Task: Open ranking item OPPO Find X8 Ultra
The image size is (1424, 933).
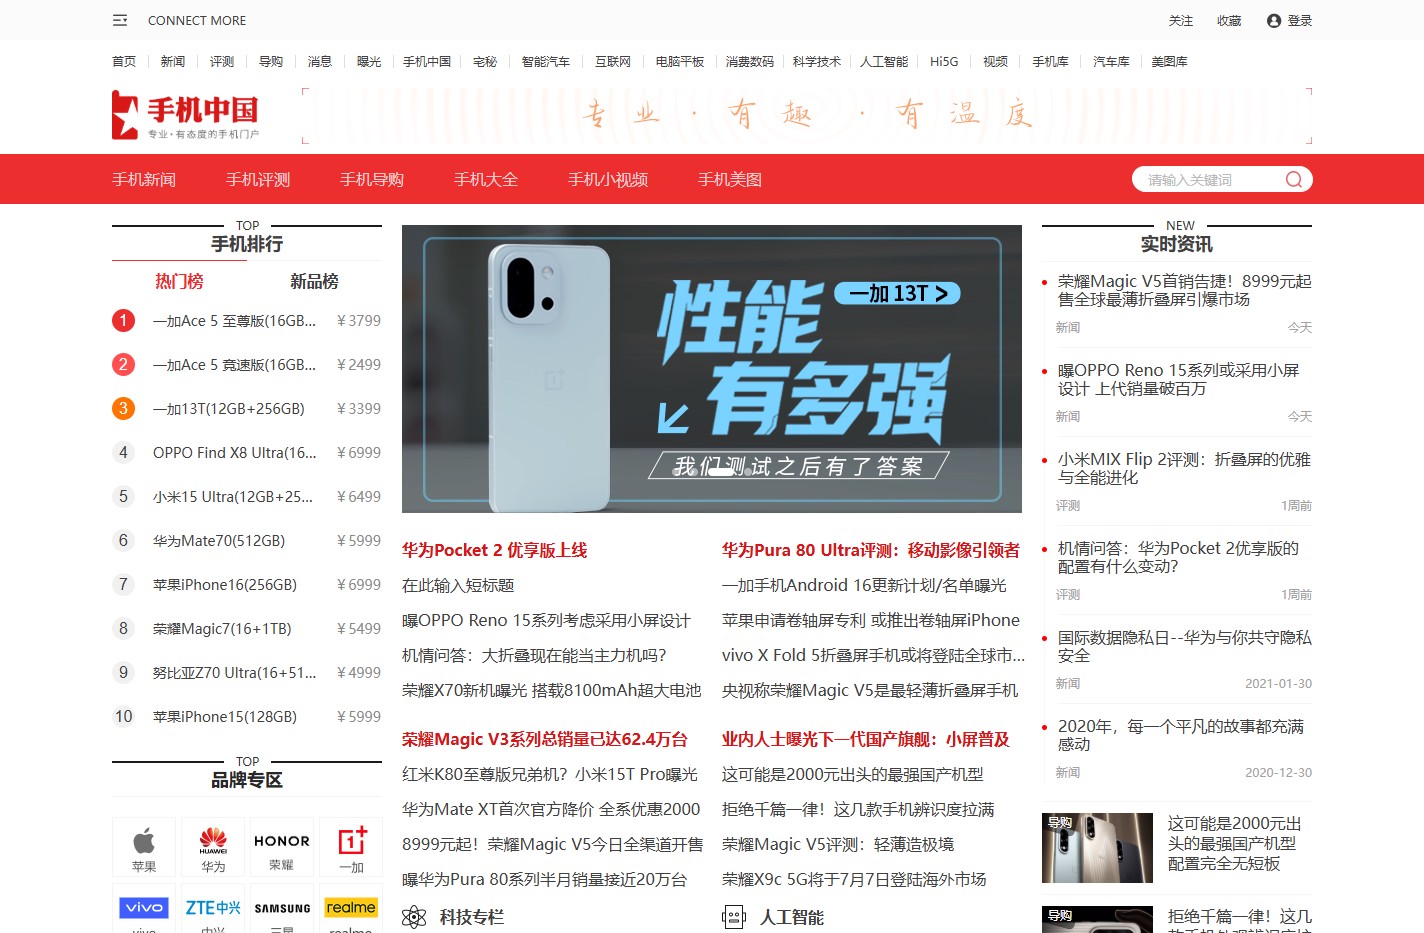Action: pyautogui.click(x=234, y=453)
